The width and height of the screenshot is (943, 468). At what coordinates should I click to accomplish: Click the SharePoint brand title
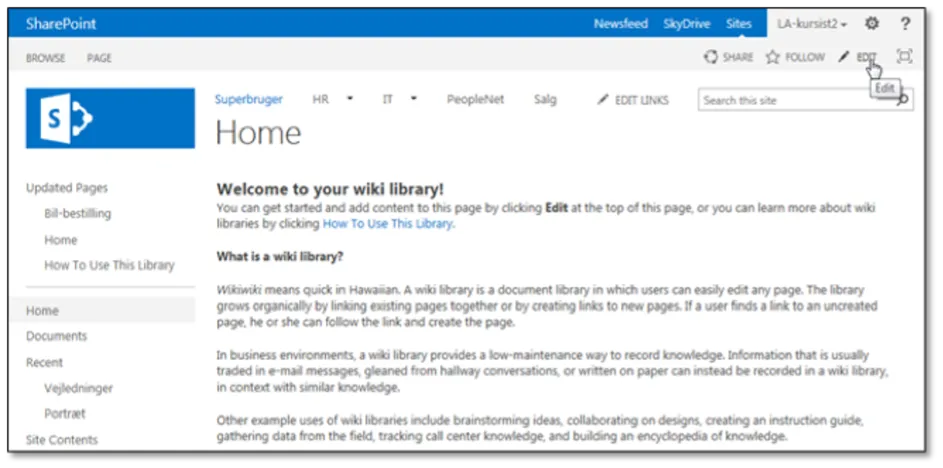pos(61,24)
